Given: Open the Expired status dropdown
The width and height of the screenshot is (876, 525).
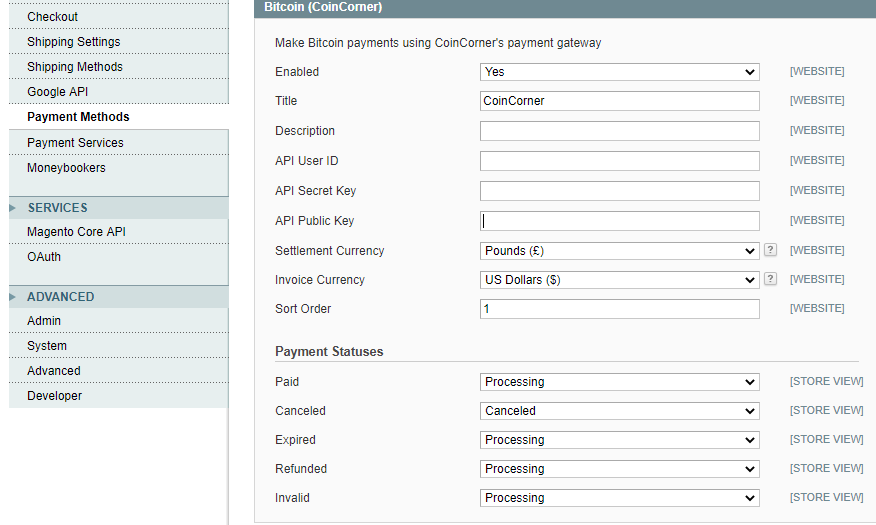Looking at the screenshot, I should [x=620, y=440].
